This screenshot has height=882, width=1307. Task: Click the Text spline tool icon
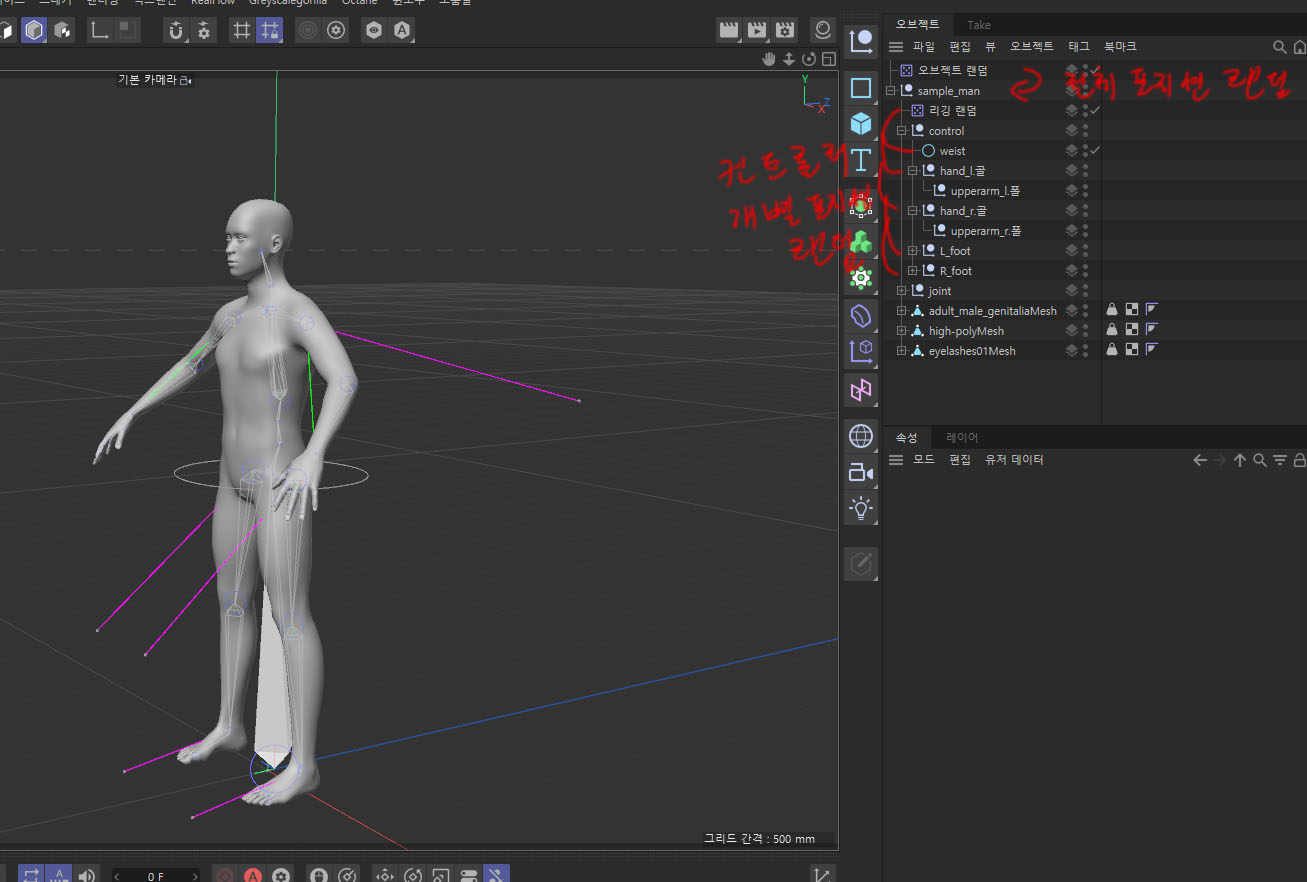(860, 160)
